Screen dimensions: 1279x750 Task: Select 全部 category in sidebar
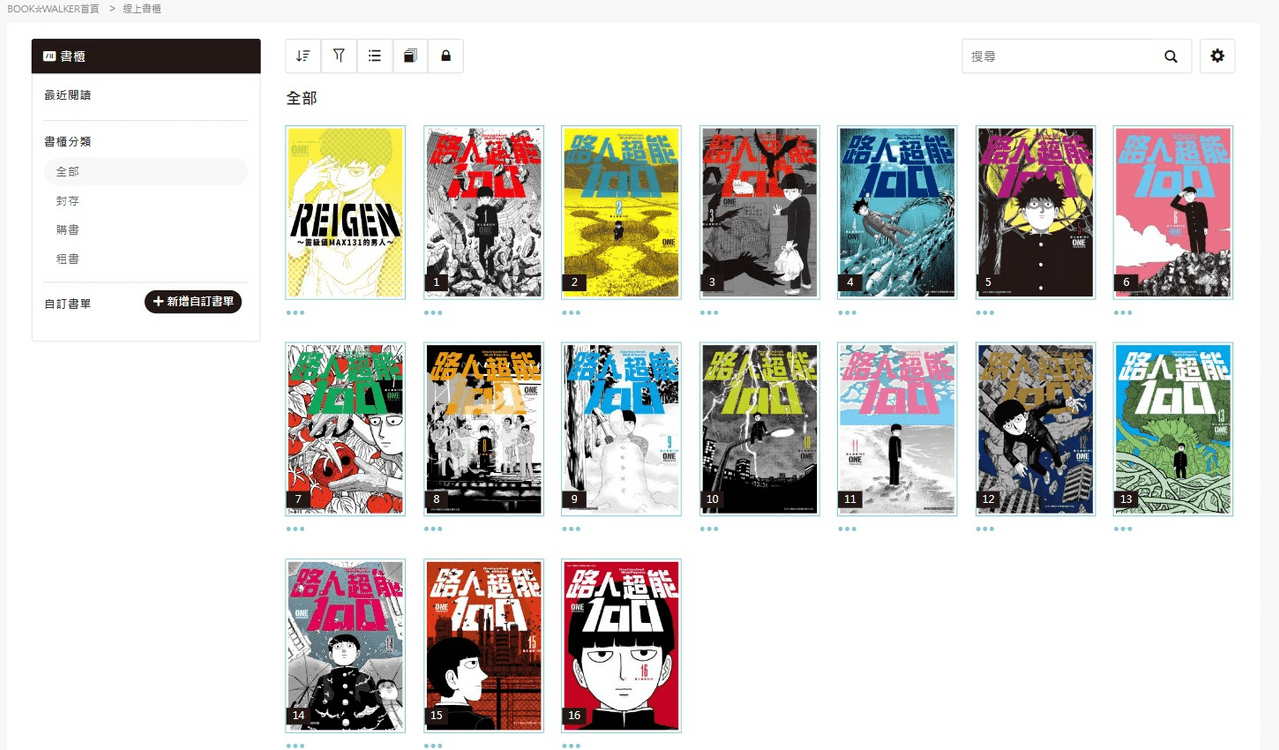pos(146,172)
